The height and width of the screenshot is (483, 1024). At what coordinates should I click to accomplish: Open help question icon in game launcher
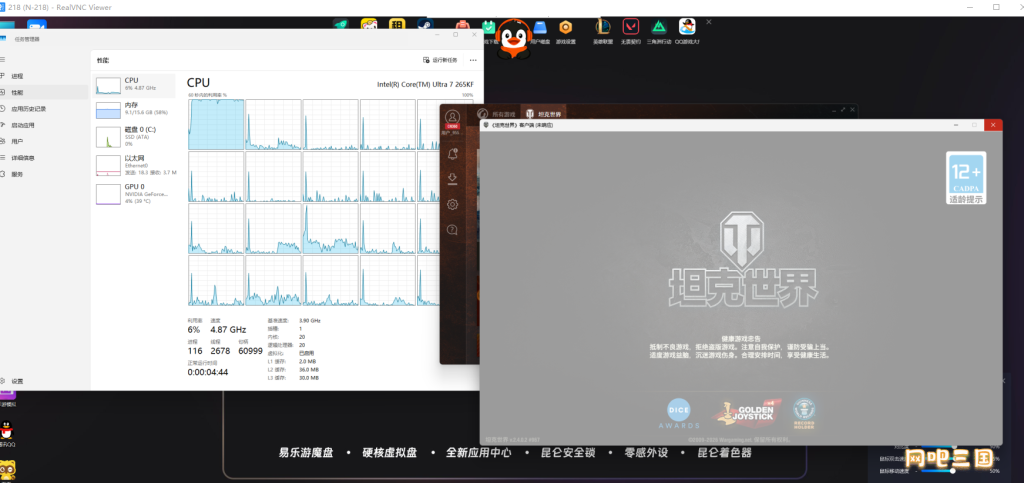[x=452, y=229]
